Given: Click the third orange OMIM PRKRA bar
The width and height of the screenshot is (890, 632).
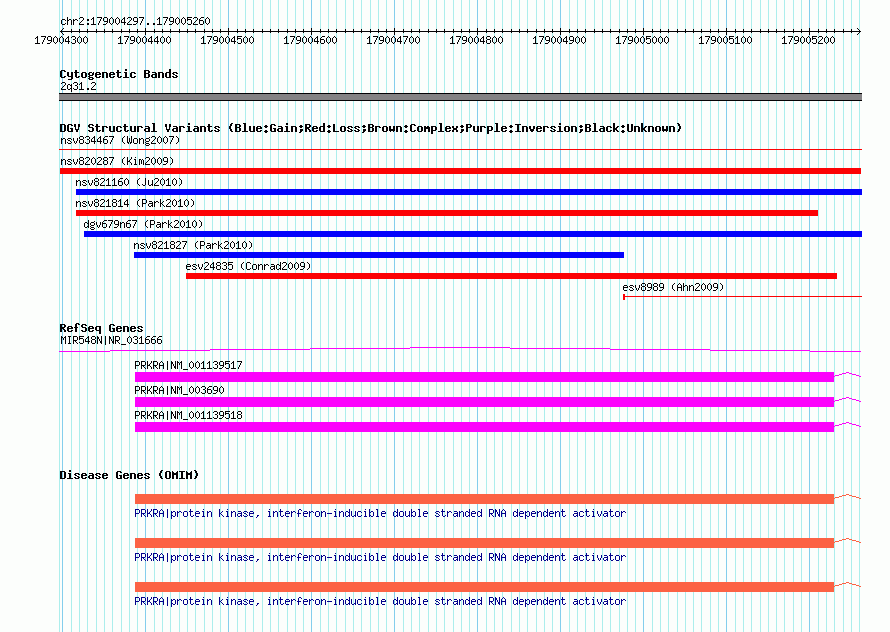Looking at the screenshot, I should pos(484,587).
